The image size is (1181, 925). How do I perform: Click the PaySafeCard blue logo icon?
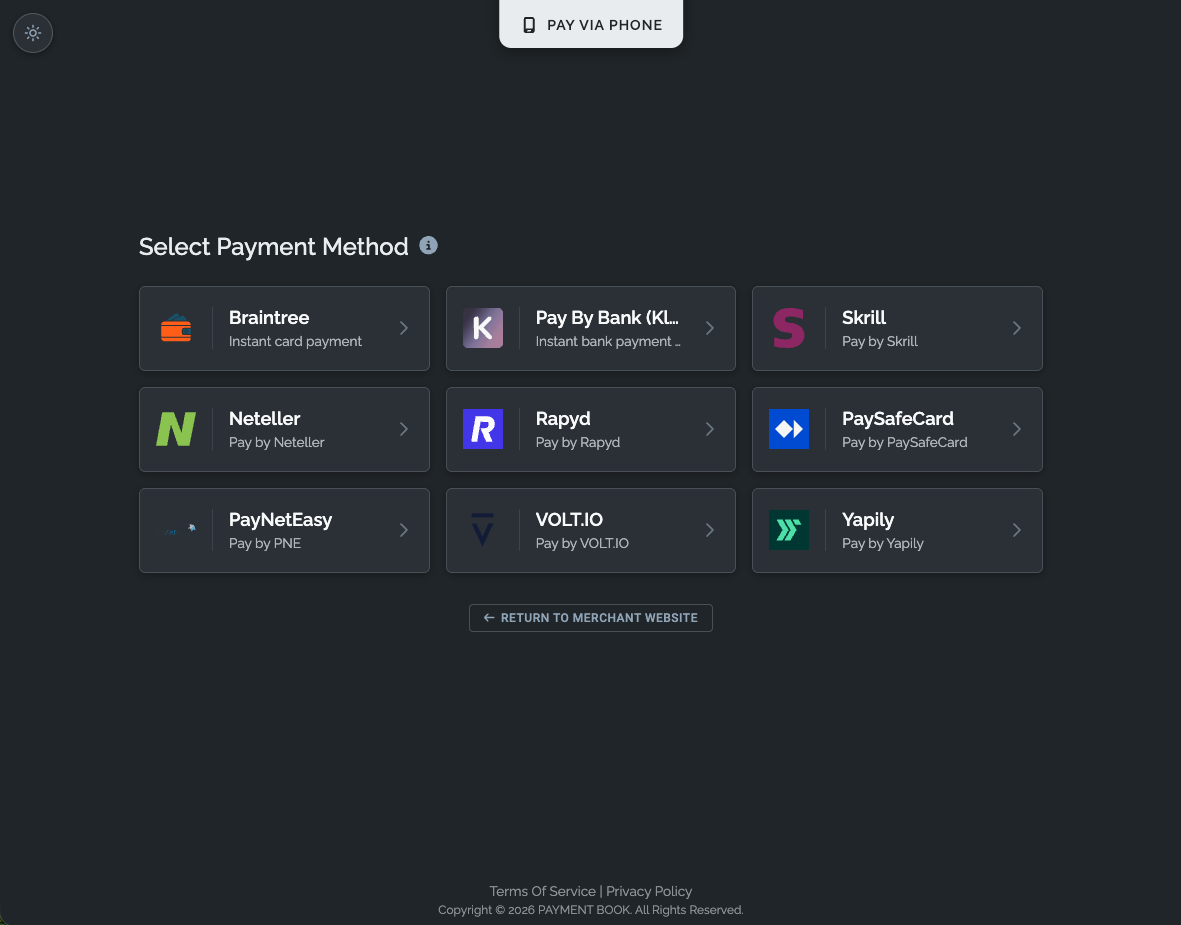789,429
